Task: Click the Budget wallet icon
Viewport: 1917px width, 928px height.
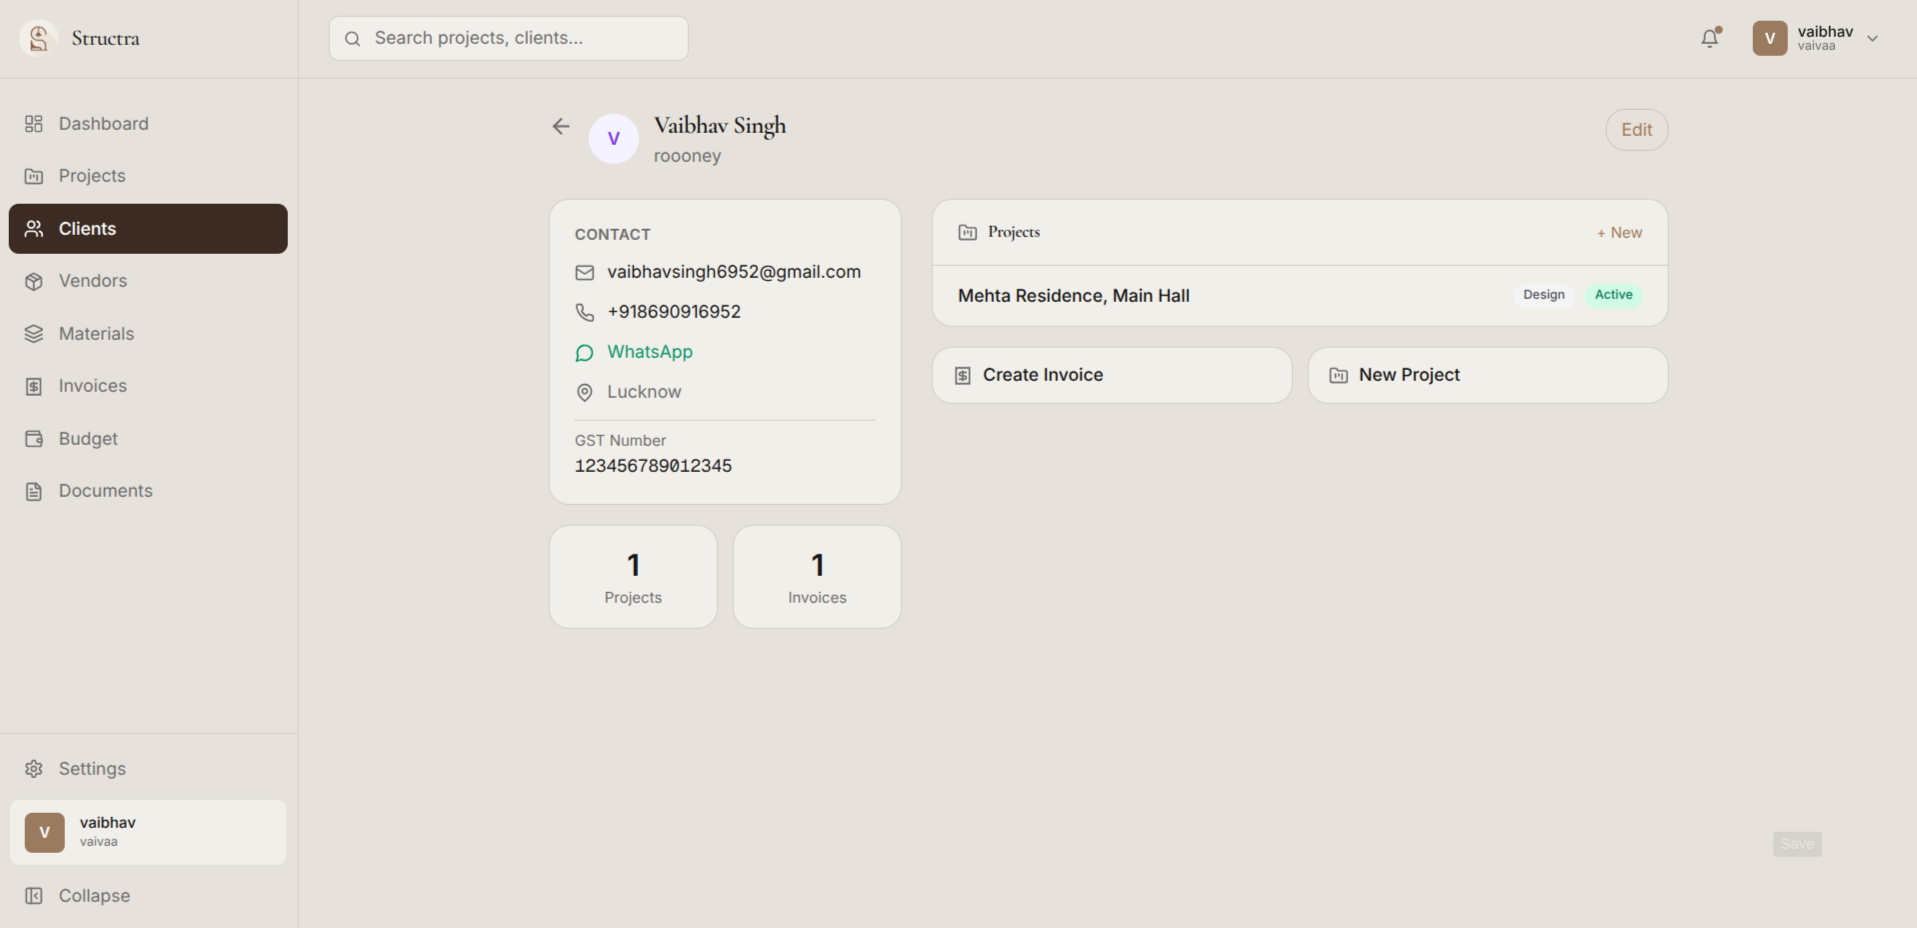Action: pyautogui.click(x=34, y=439)
